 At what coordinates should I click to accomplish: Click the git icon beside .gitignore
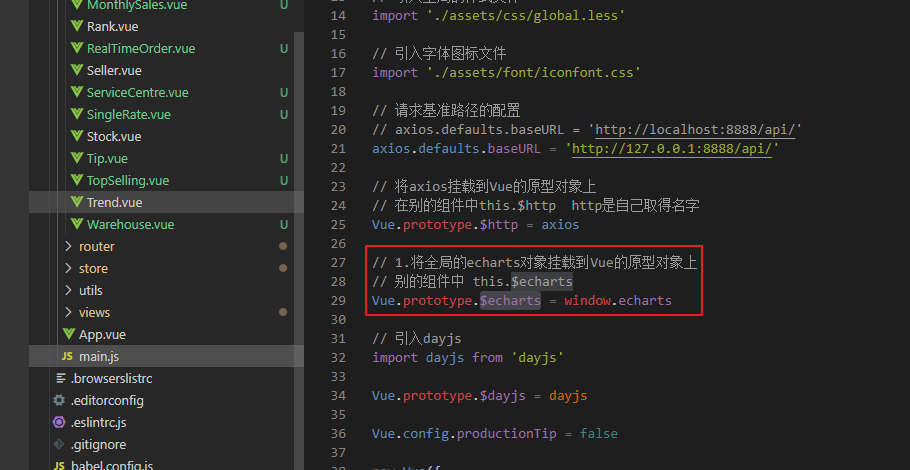click(x=59, y=444)
